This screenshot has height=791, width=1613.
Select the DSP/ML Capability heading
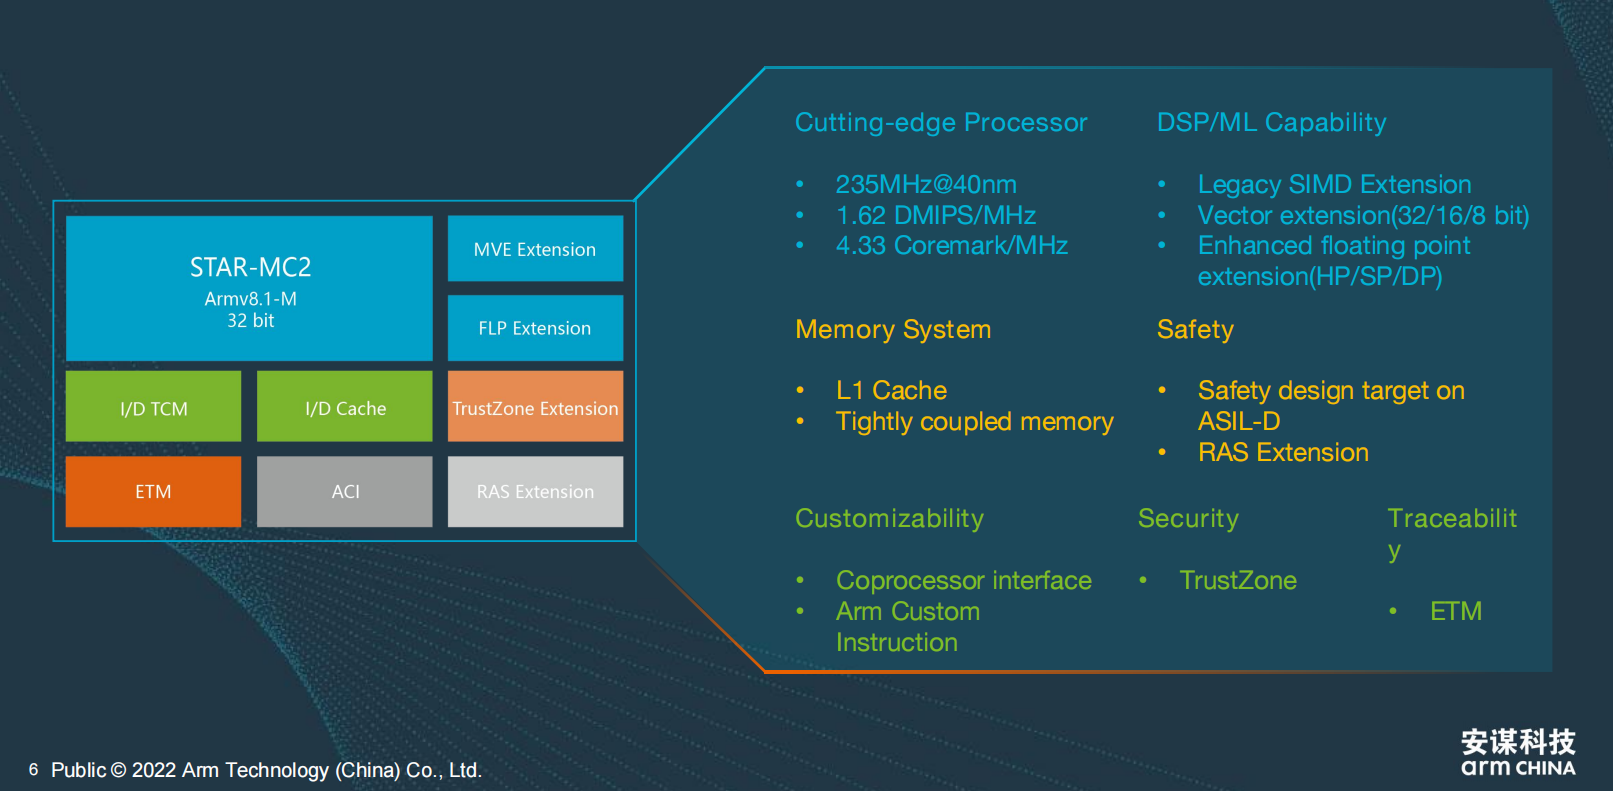1271,122
